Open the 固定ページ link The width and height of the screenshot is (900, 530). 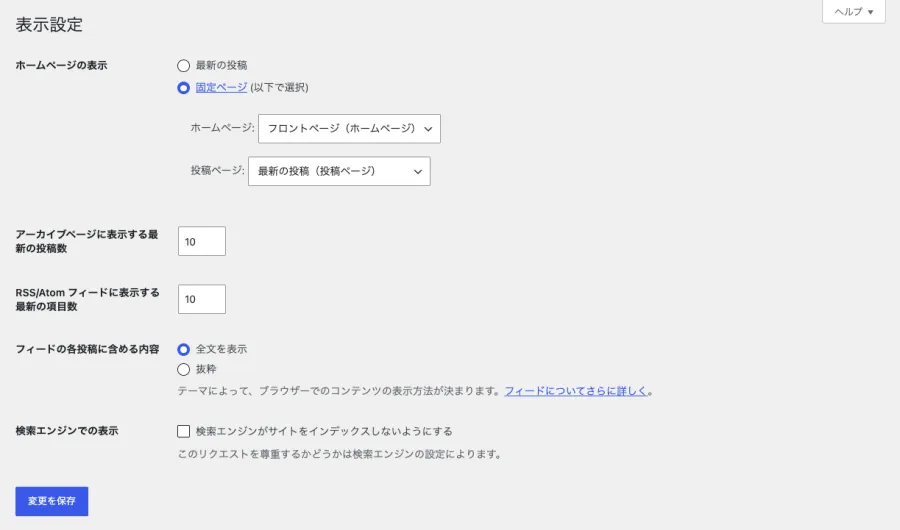221,87
